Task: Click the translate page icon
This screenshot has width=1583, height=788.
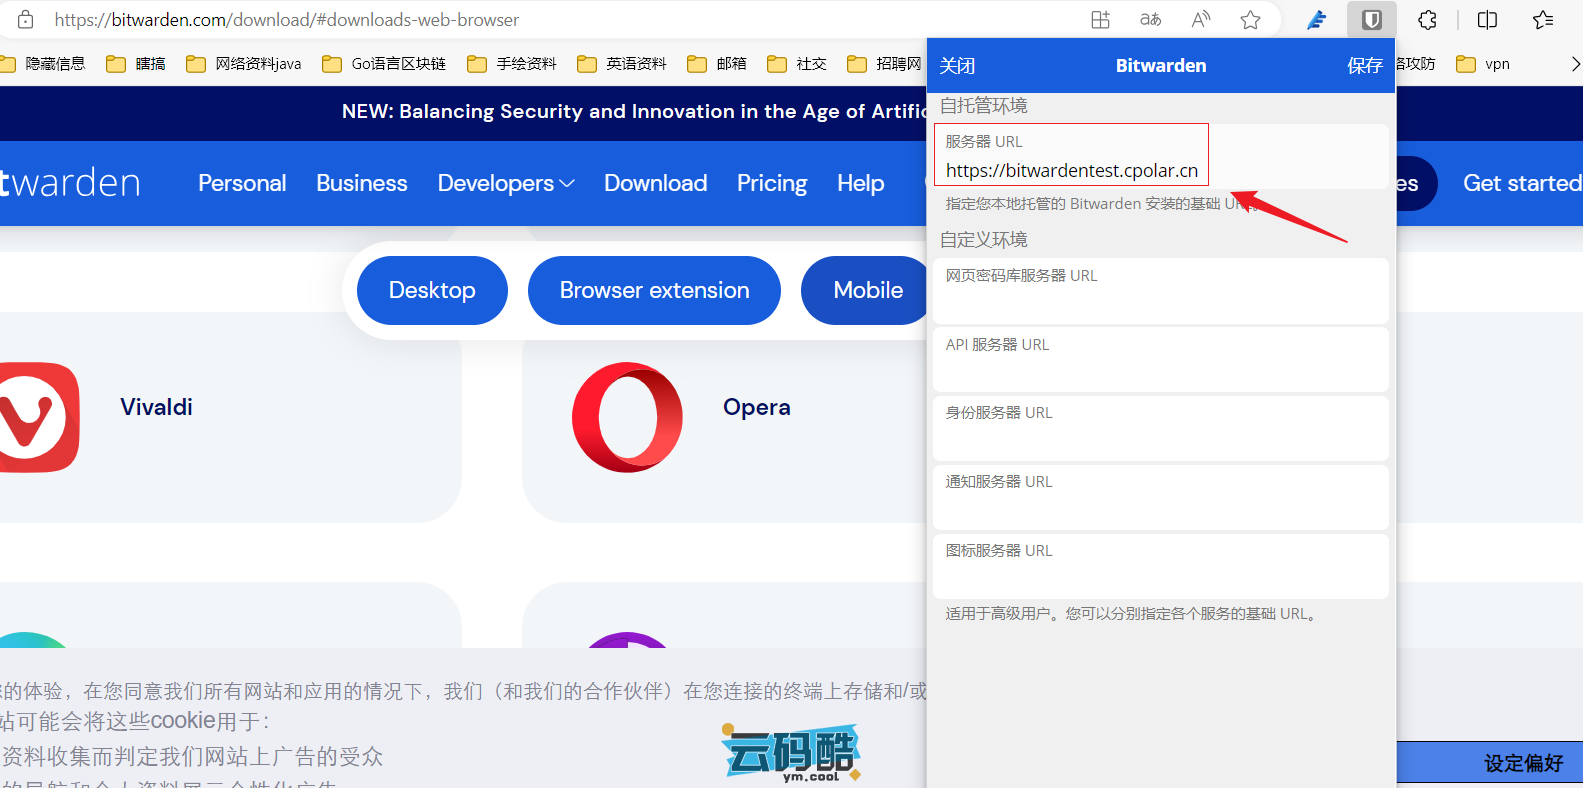Action: coord(1150,20)
